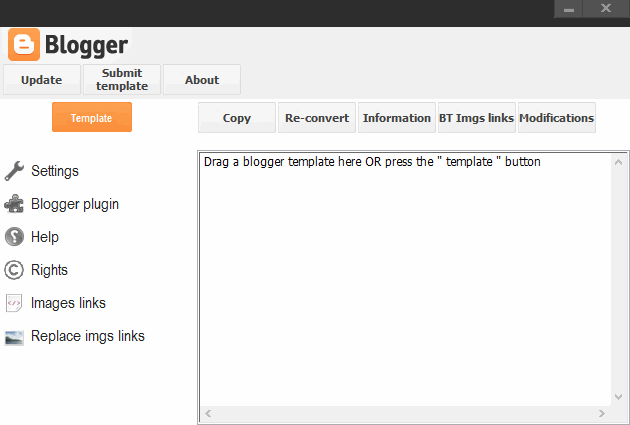Open the Settings label
The width and height of the screenshot is (630, 425).
(55, 171)
